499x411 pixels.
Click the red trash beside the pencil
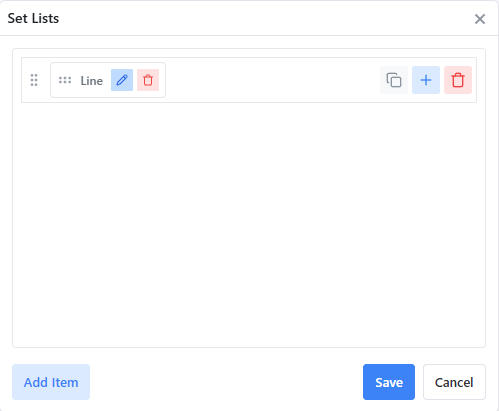click(x=148, y=80)
